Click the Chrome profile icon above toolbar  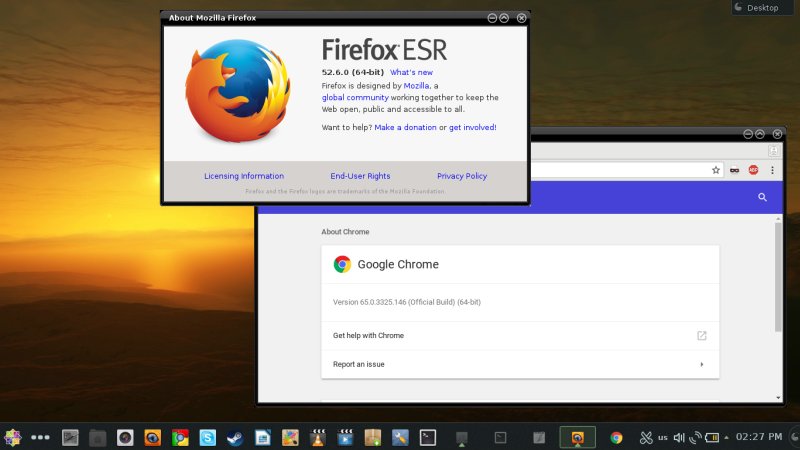coord(773,151)
